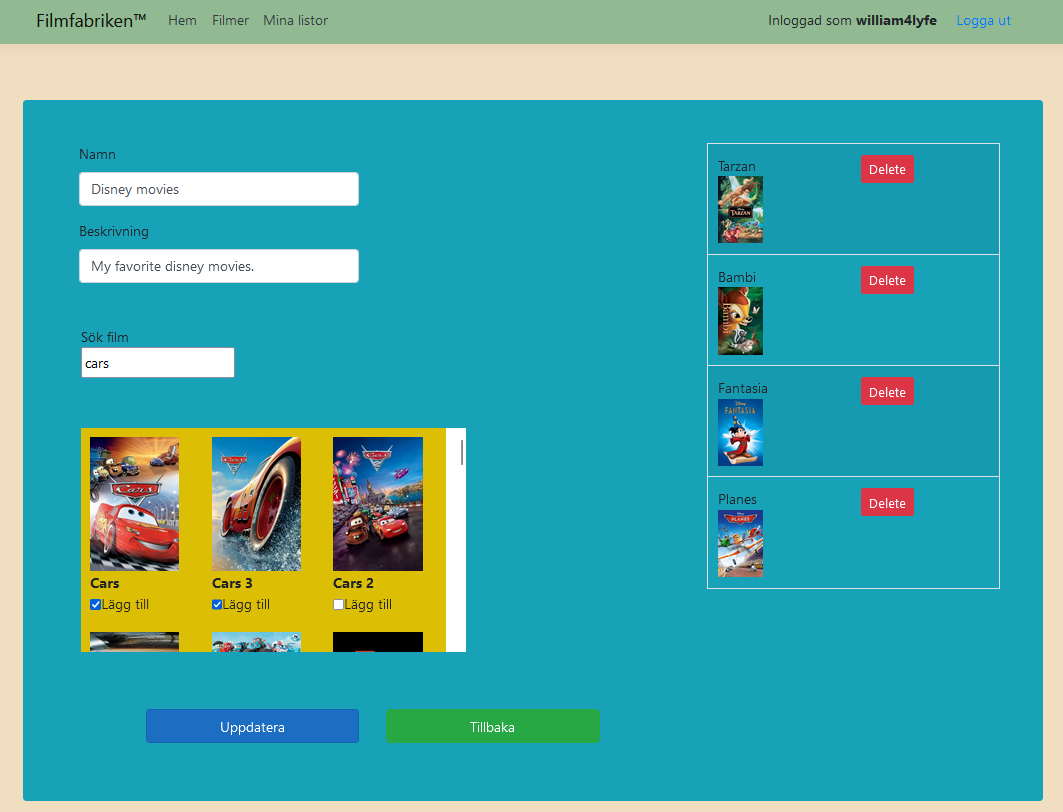This screenshot has height=812, width=1063.
Task: Click the Filmfabriken brand logo
Action: click(x=91, y=20)
